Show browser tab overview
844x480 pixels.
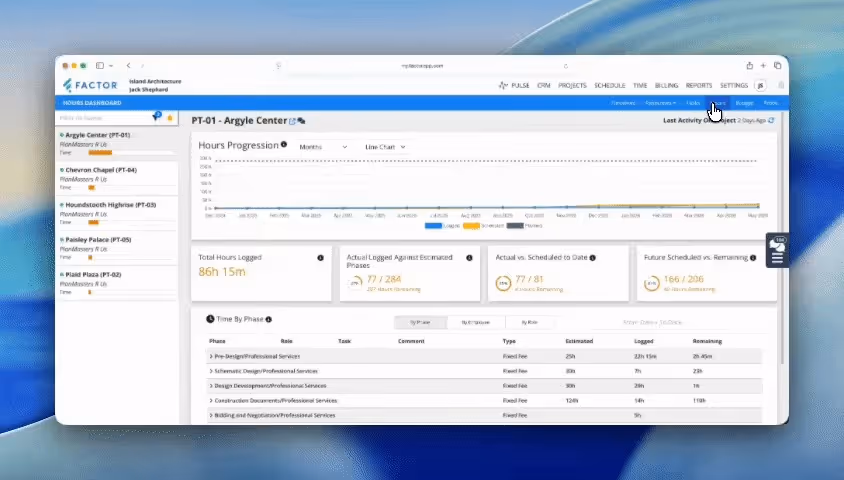777,66
